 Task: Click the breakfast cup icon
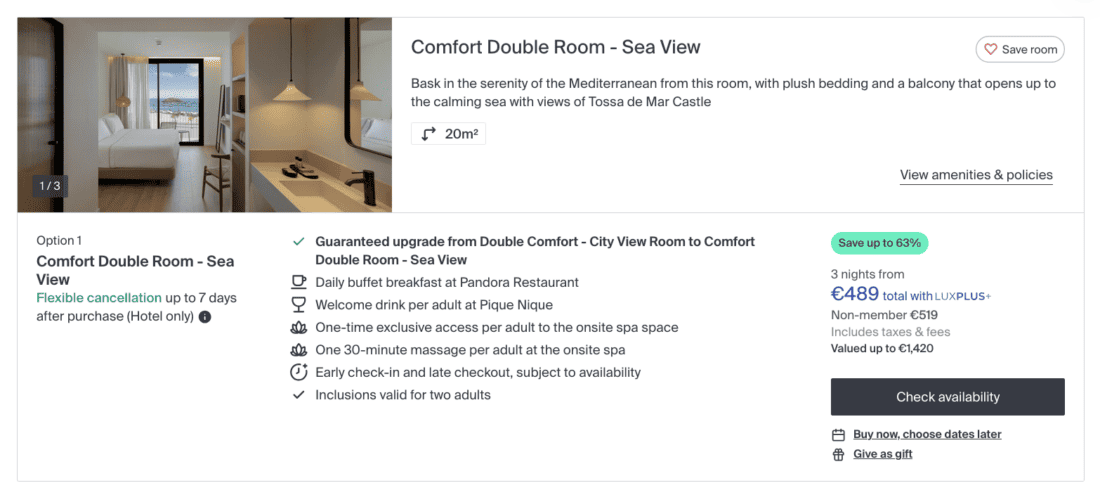298,282
